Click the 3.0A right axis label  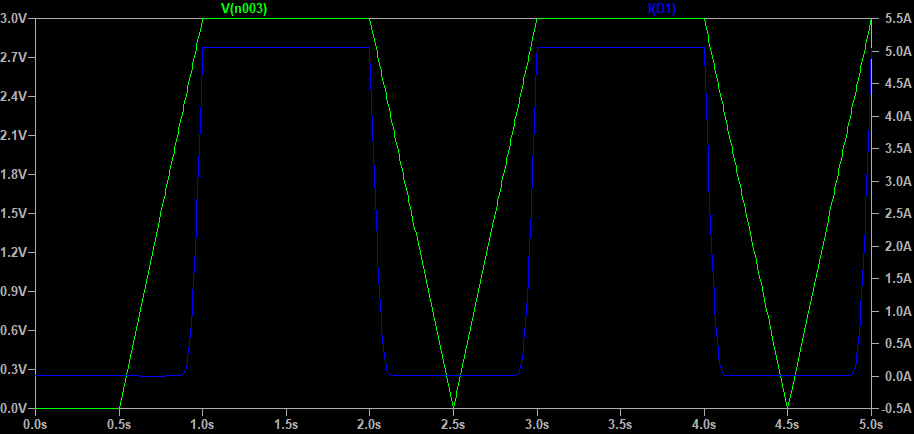(x=898, y=181)
